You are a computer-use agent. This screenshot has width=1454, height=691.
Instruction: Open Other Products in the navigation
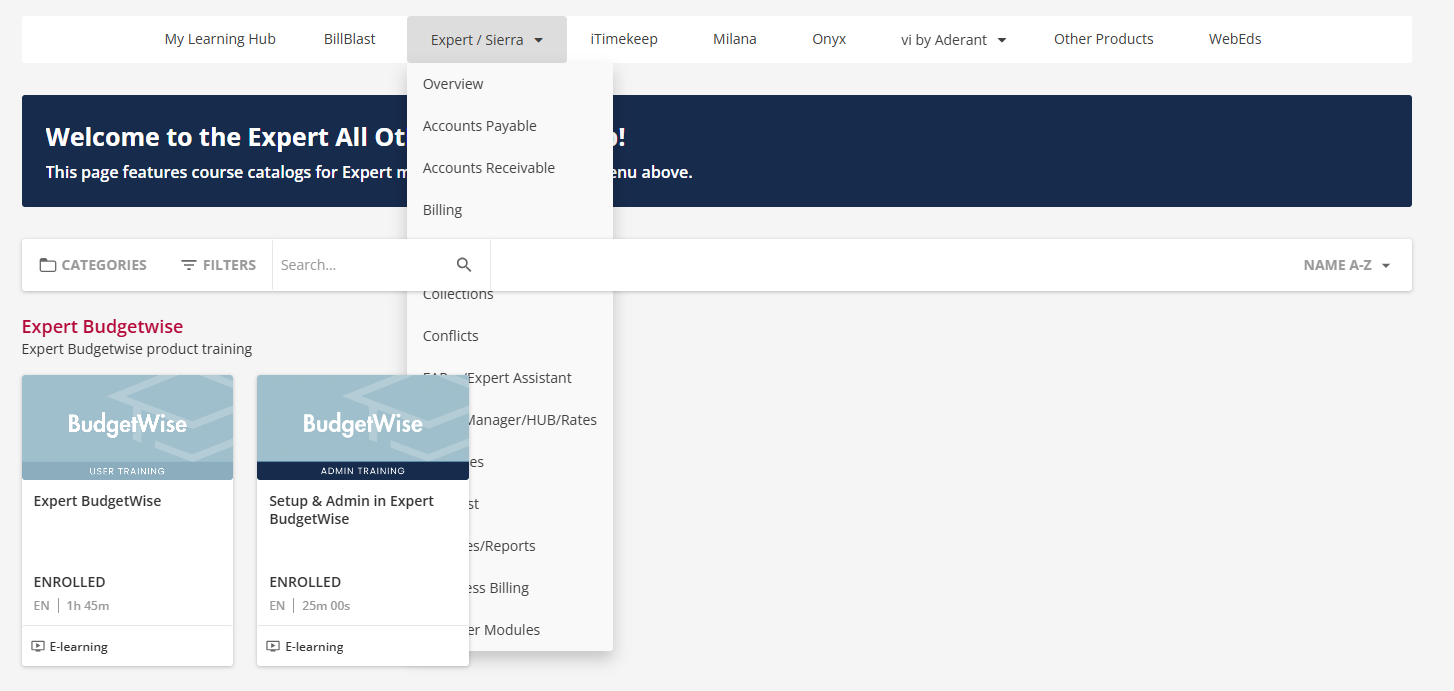(1104, 39)
